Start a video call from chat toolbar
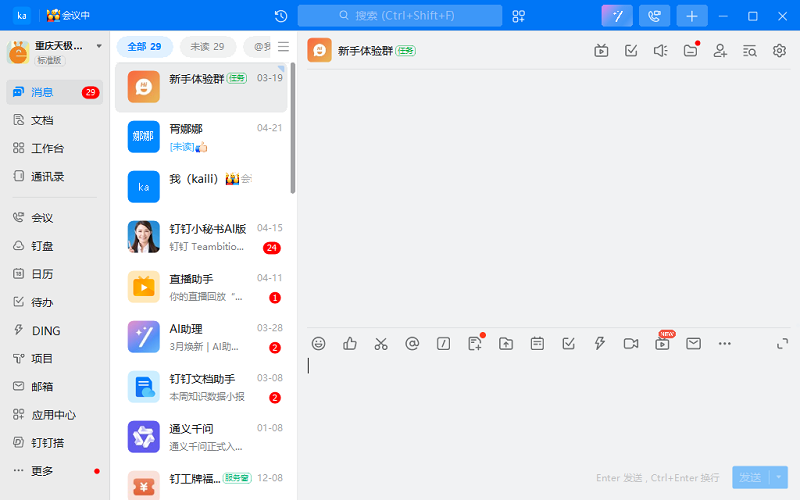 coord(631,343)
